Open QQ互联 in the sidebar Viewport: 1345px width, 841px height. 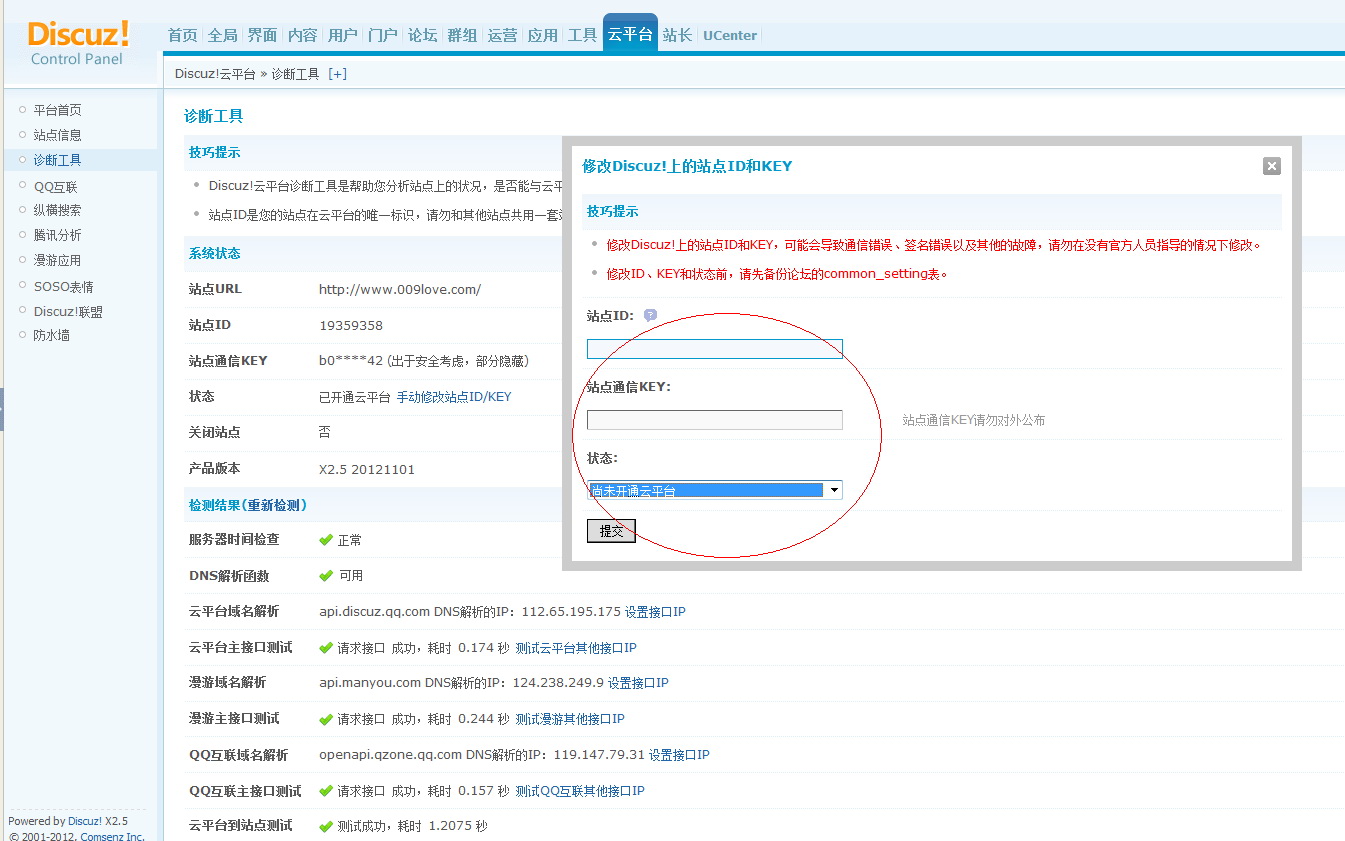pyautogui.click(x=55, y=187)
